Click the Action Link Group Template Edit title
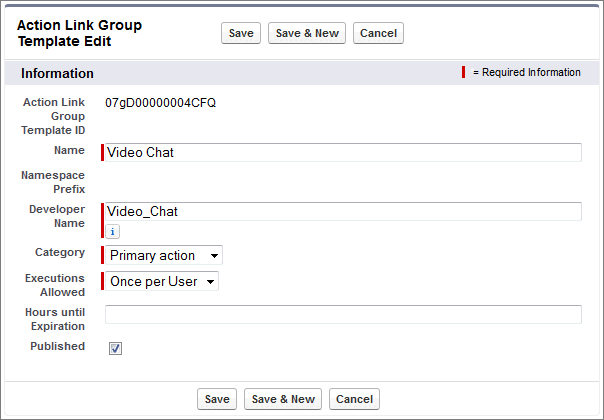 pyautogui.click(x=79, y=33)
